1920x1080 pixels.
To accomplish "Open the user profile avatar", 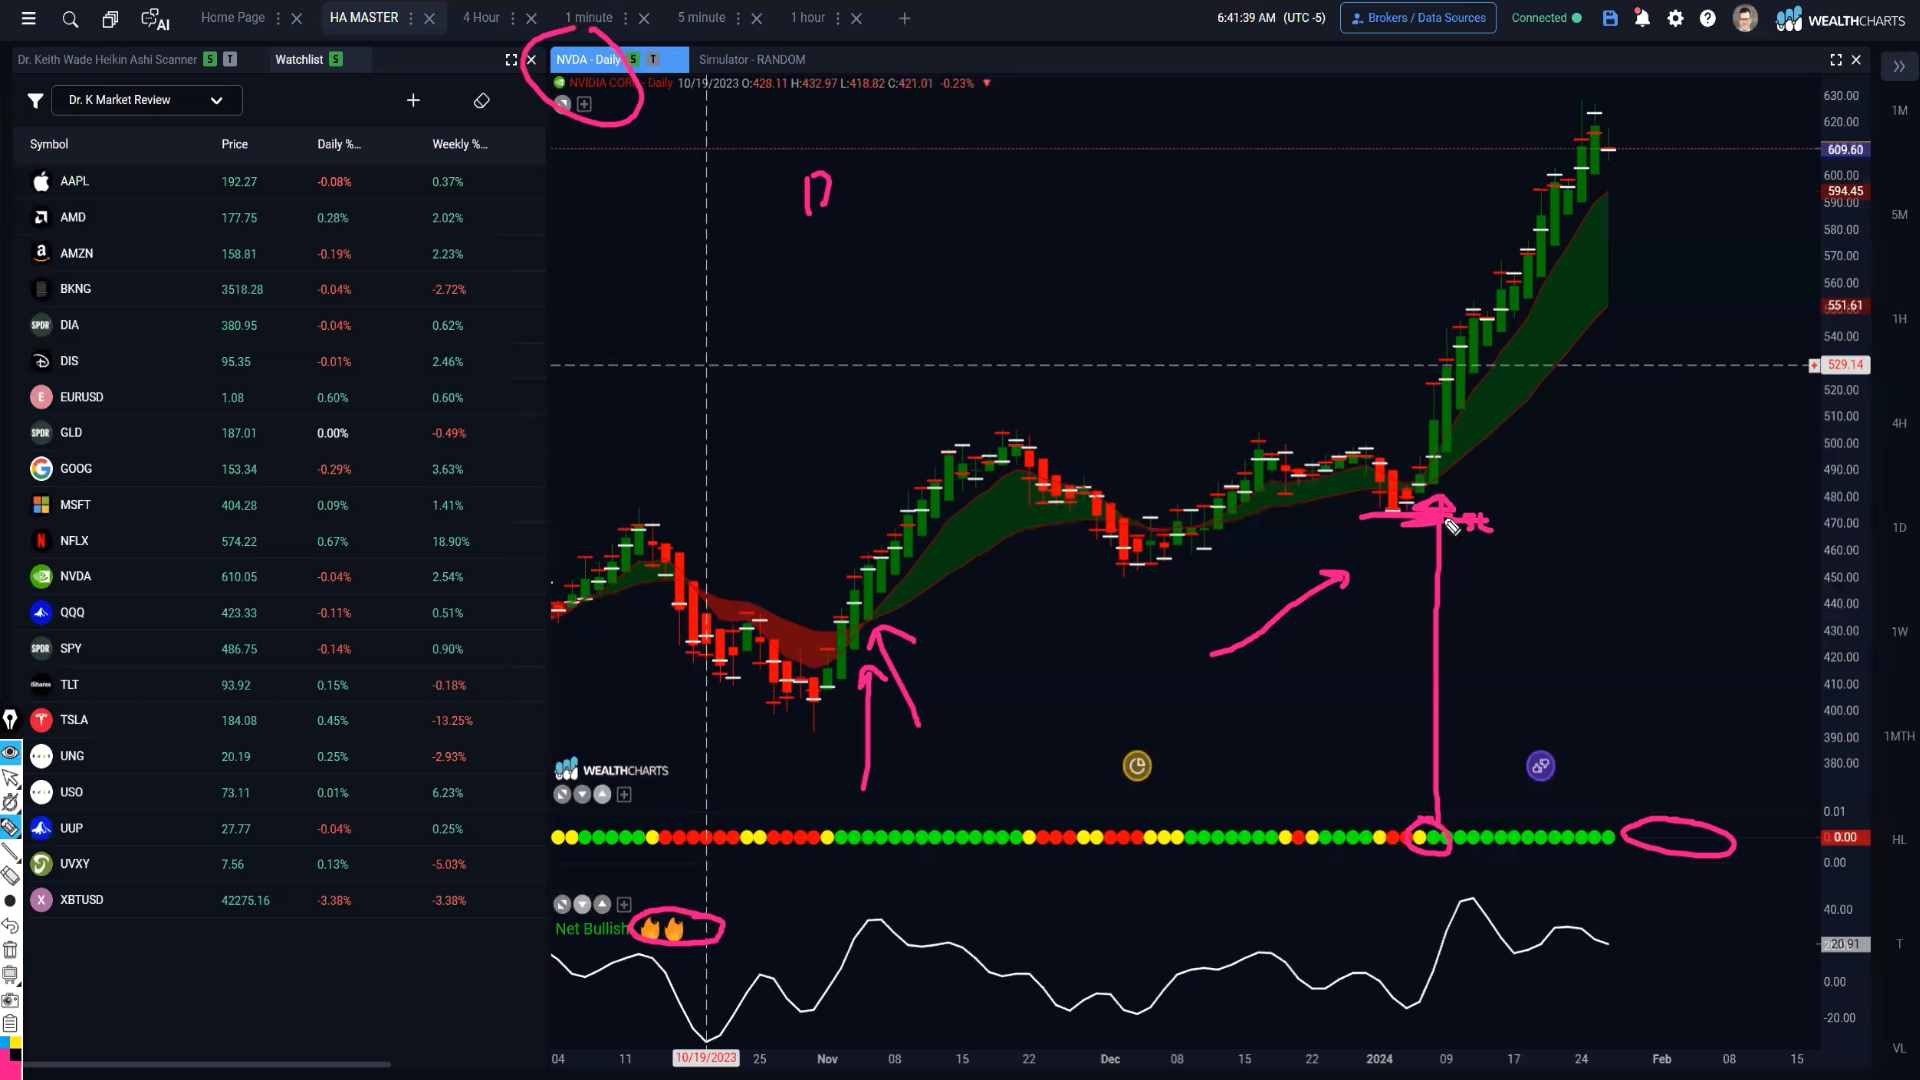I will (x=1745, y=18).
